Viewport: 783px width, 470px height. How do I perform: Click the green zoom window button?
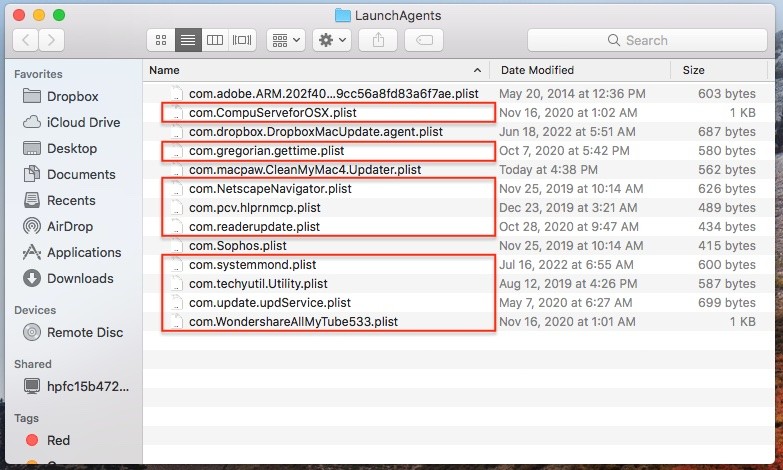point(59,15)
